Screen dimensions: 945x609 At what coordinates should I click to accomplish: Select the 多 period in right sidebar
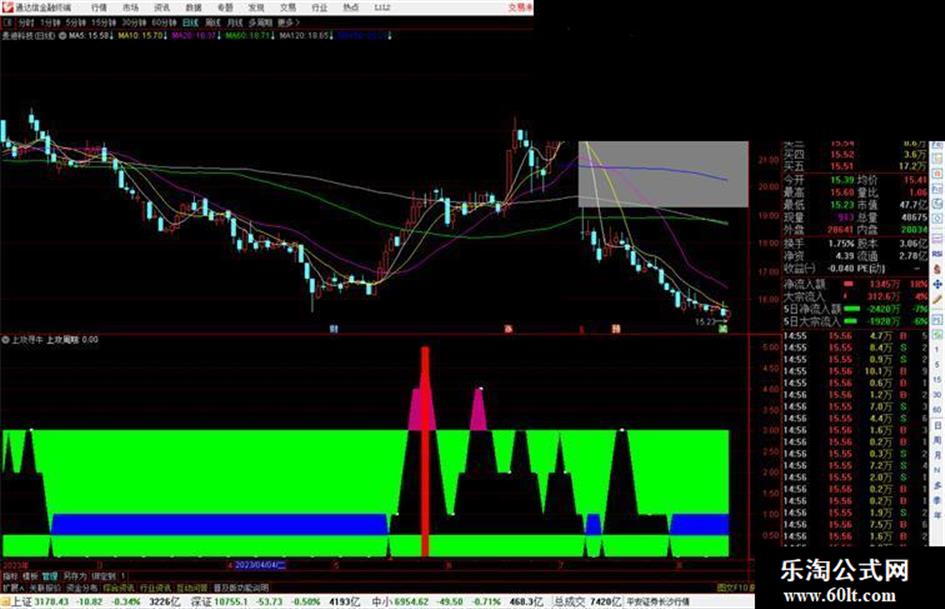tap(937, 485)
